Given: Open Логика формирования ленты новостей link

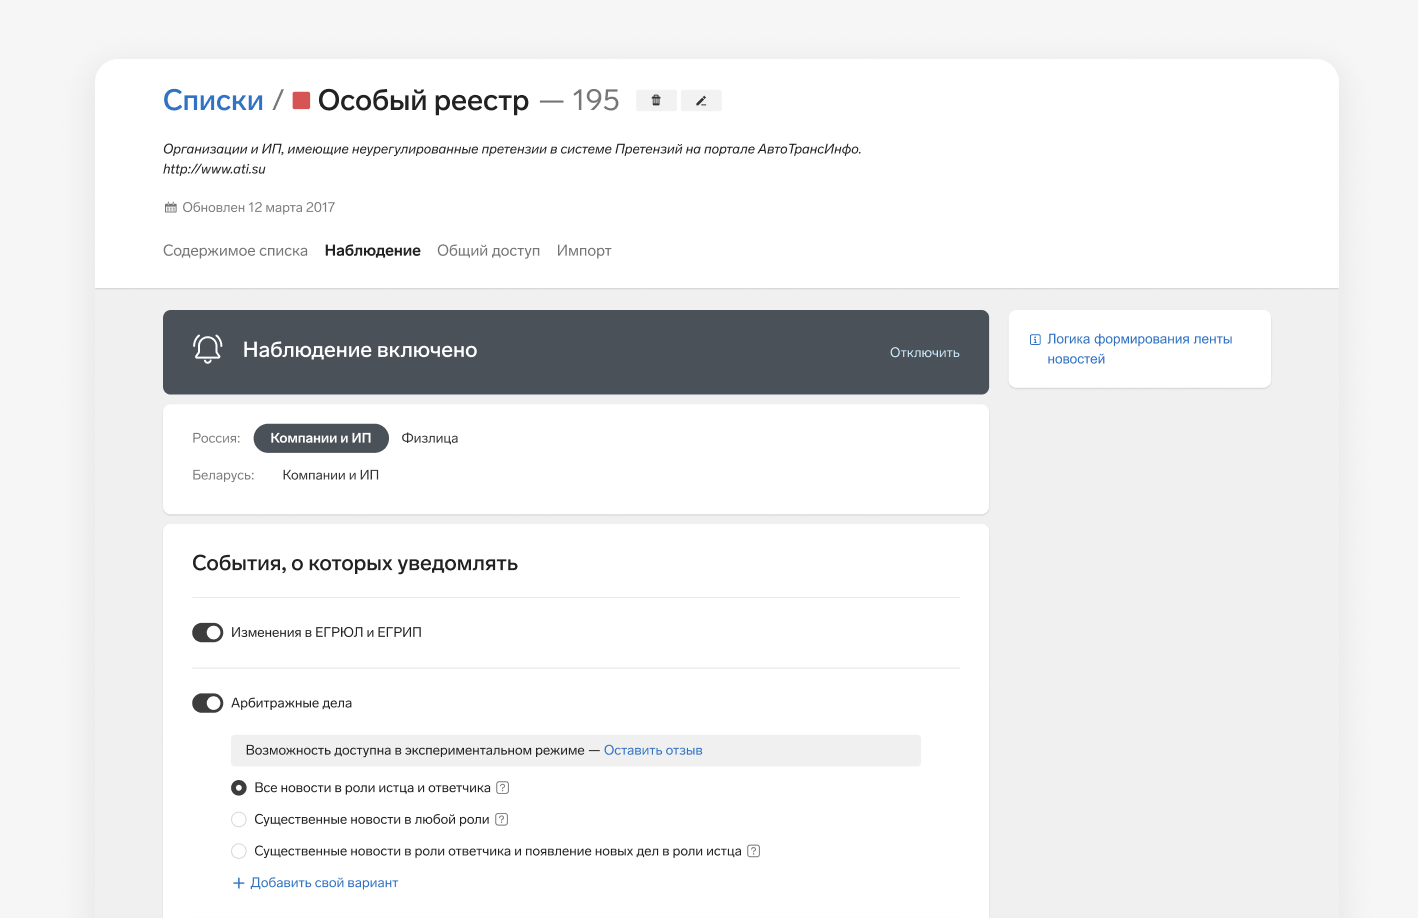Looking at the screenshot, I should click(x=1140, y=349).
